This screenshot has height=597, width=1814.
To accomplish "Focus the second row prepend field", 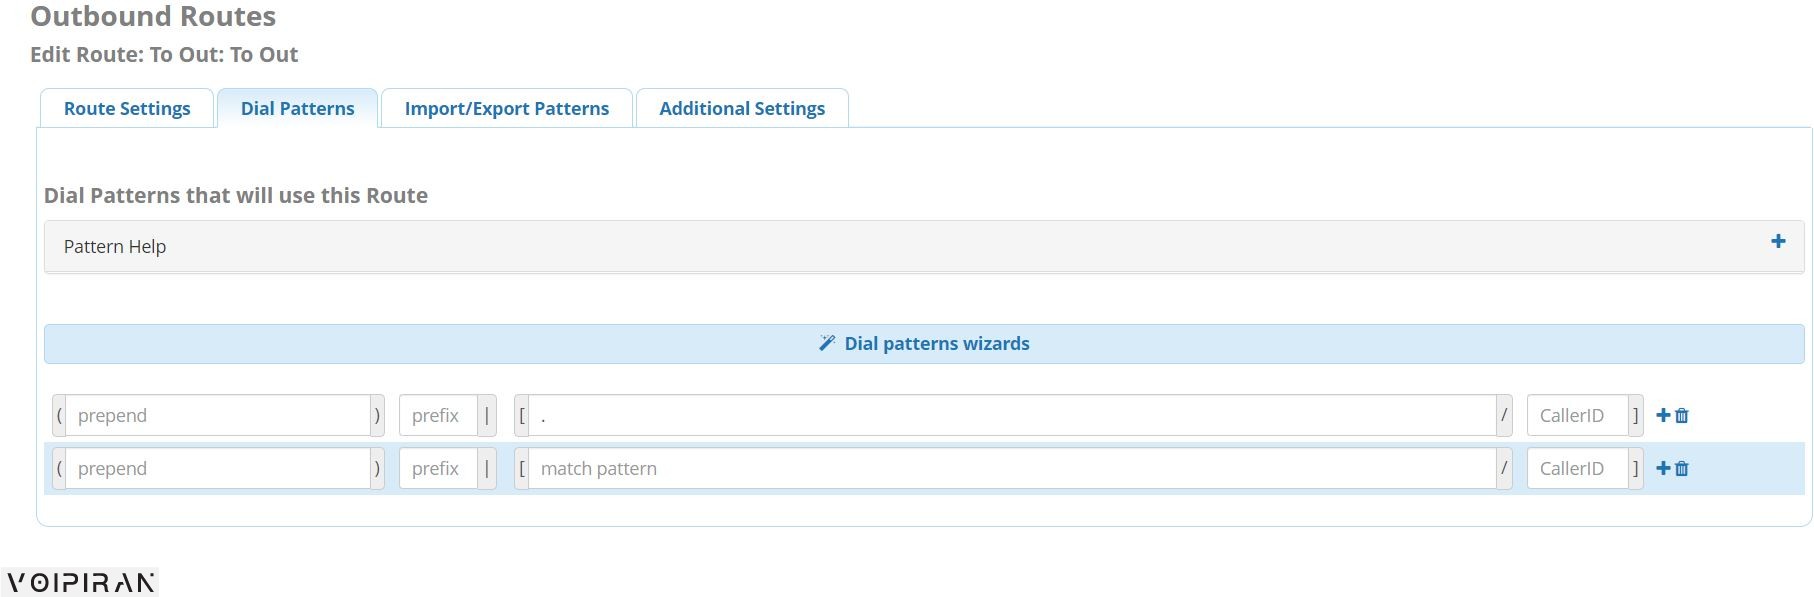I will (x=218, y=468).
